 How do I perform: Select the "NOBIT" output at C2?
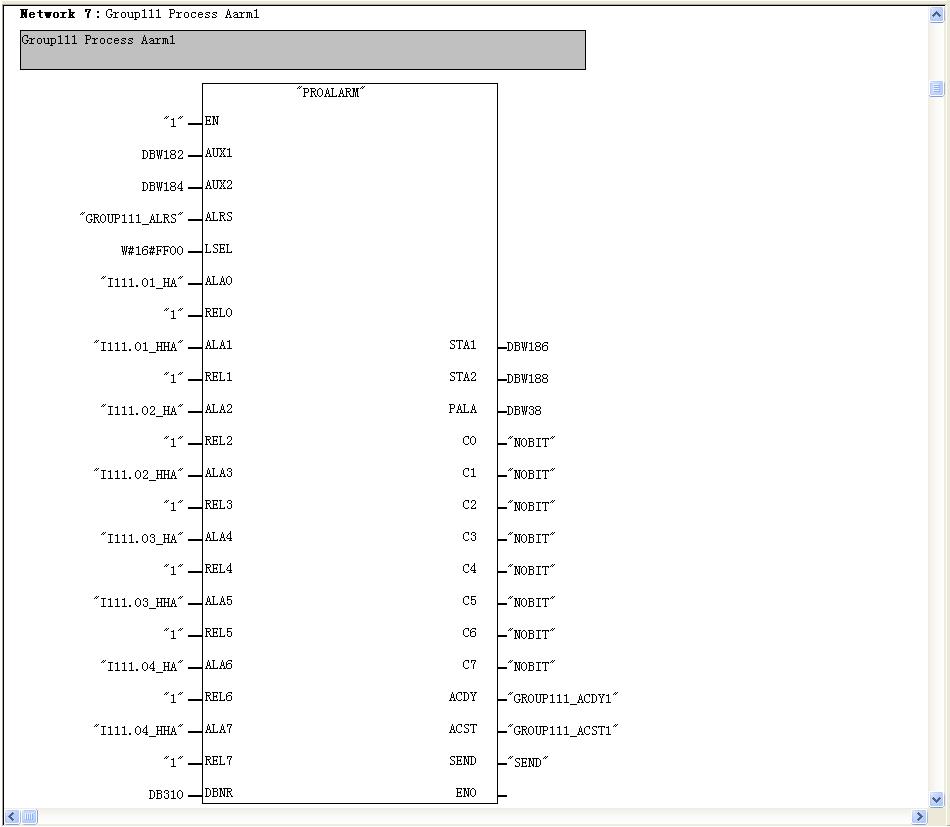(x=531, y=506)
